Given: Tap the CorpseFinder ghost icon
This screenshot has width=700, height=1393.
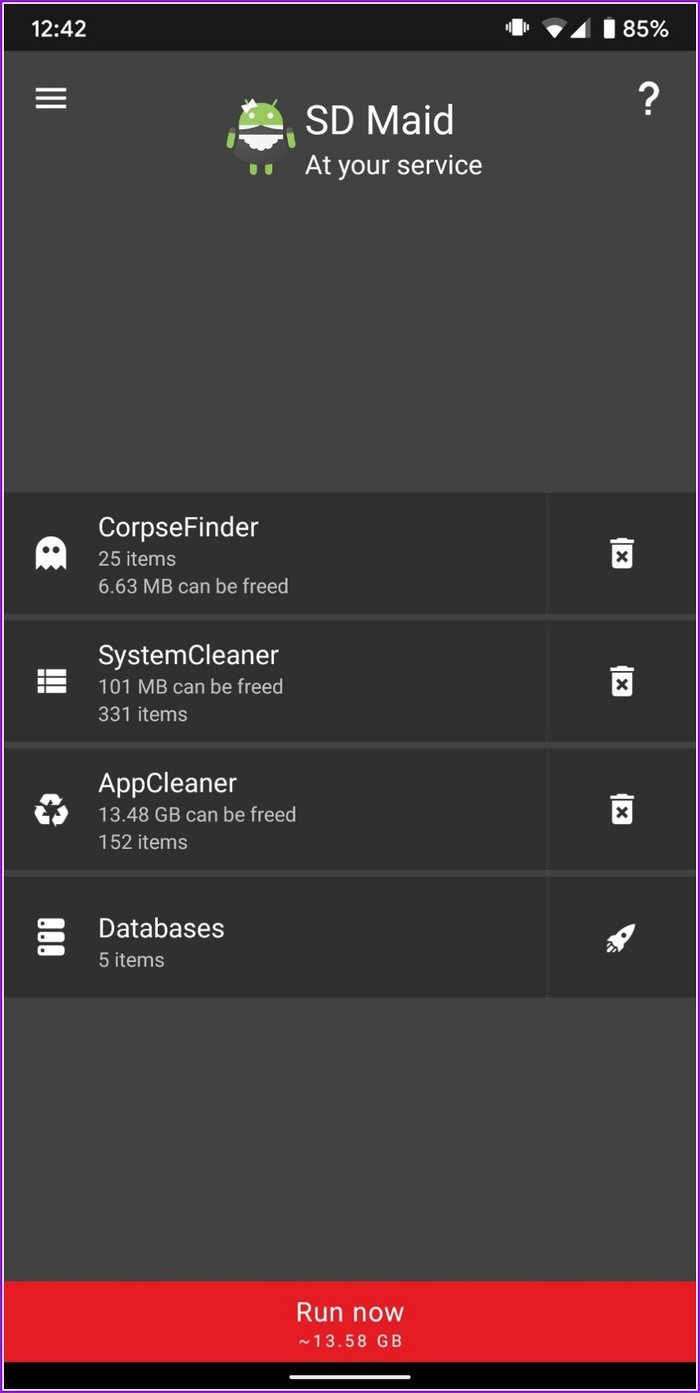Looking at the screenshot, I should click(x=51, y=553).
